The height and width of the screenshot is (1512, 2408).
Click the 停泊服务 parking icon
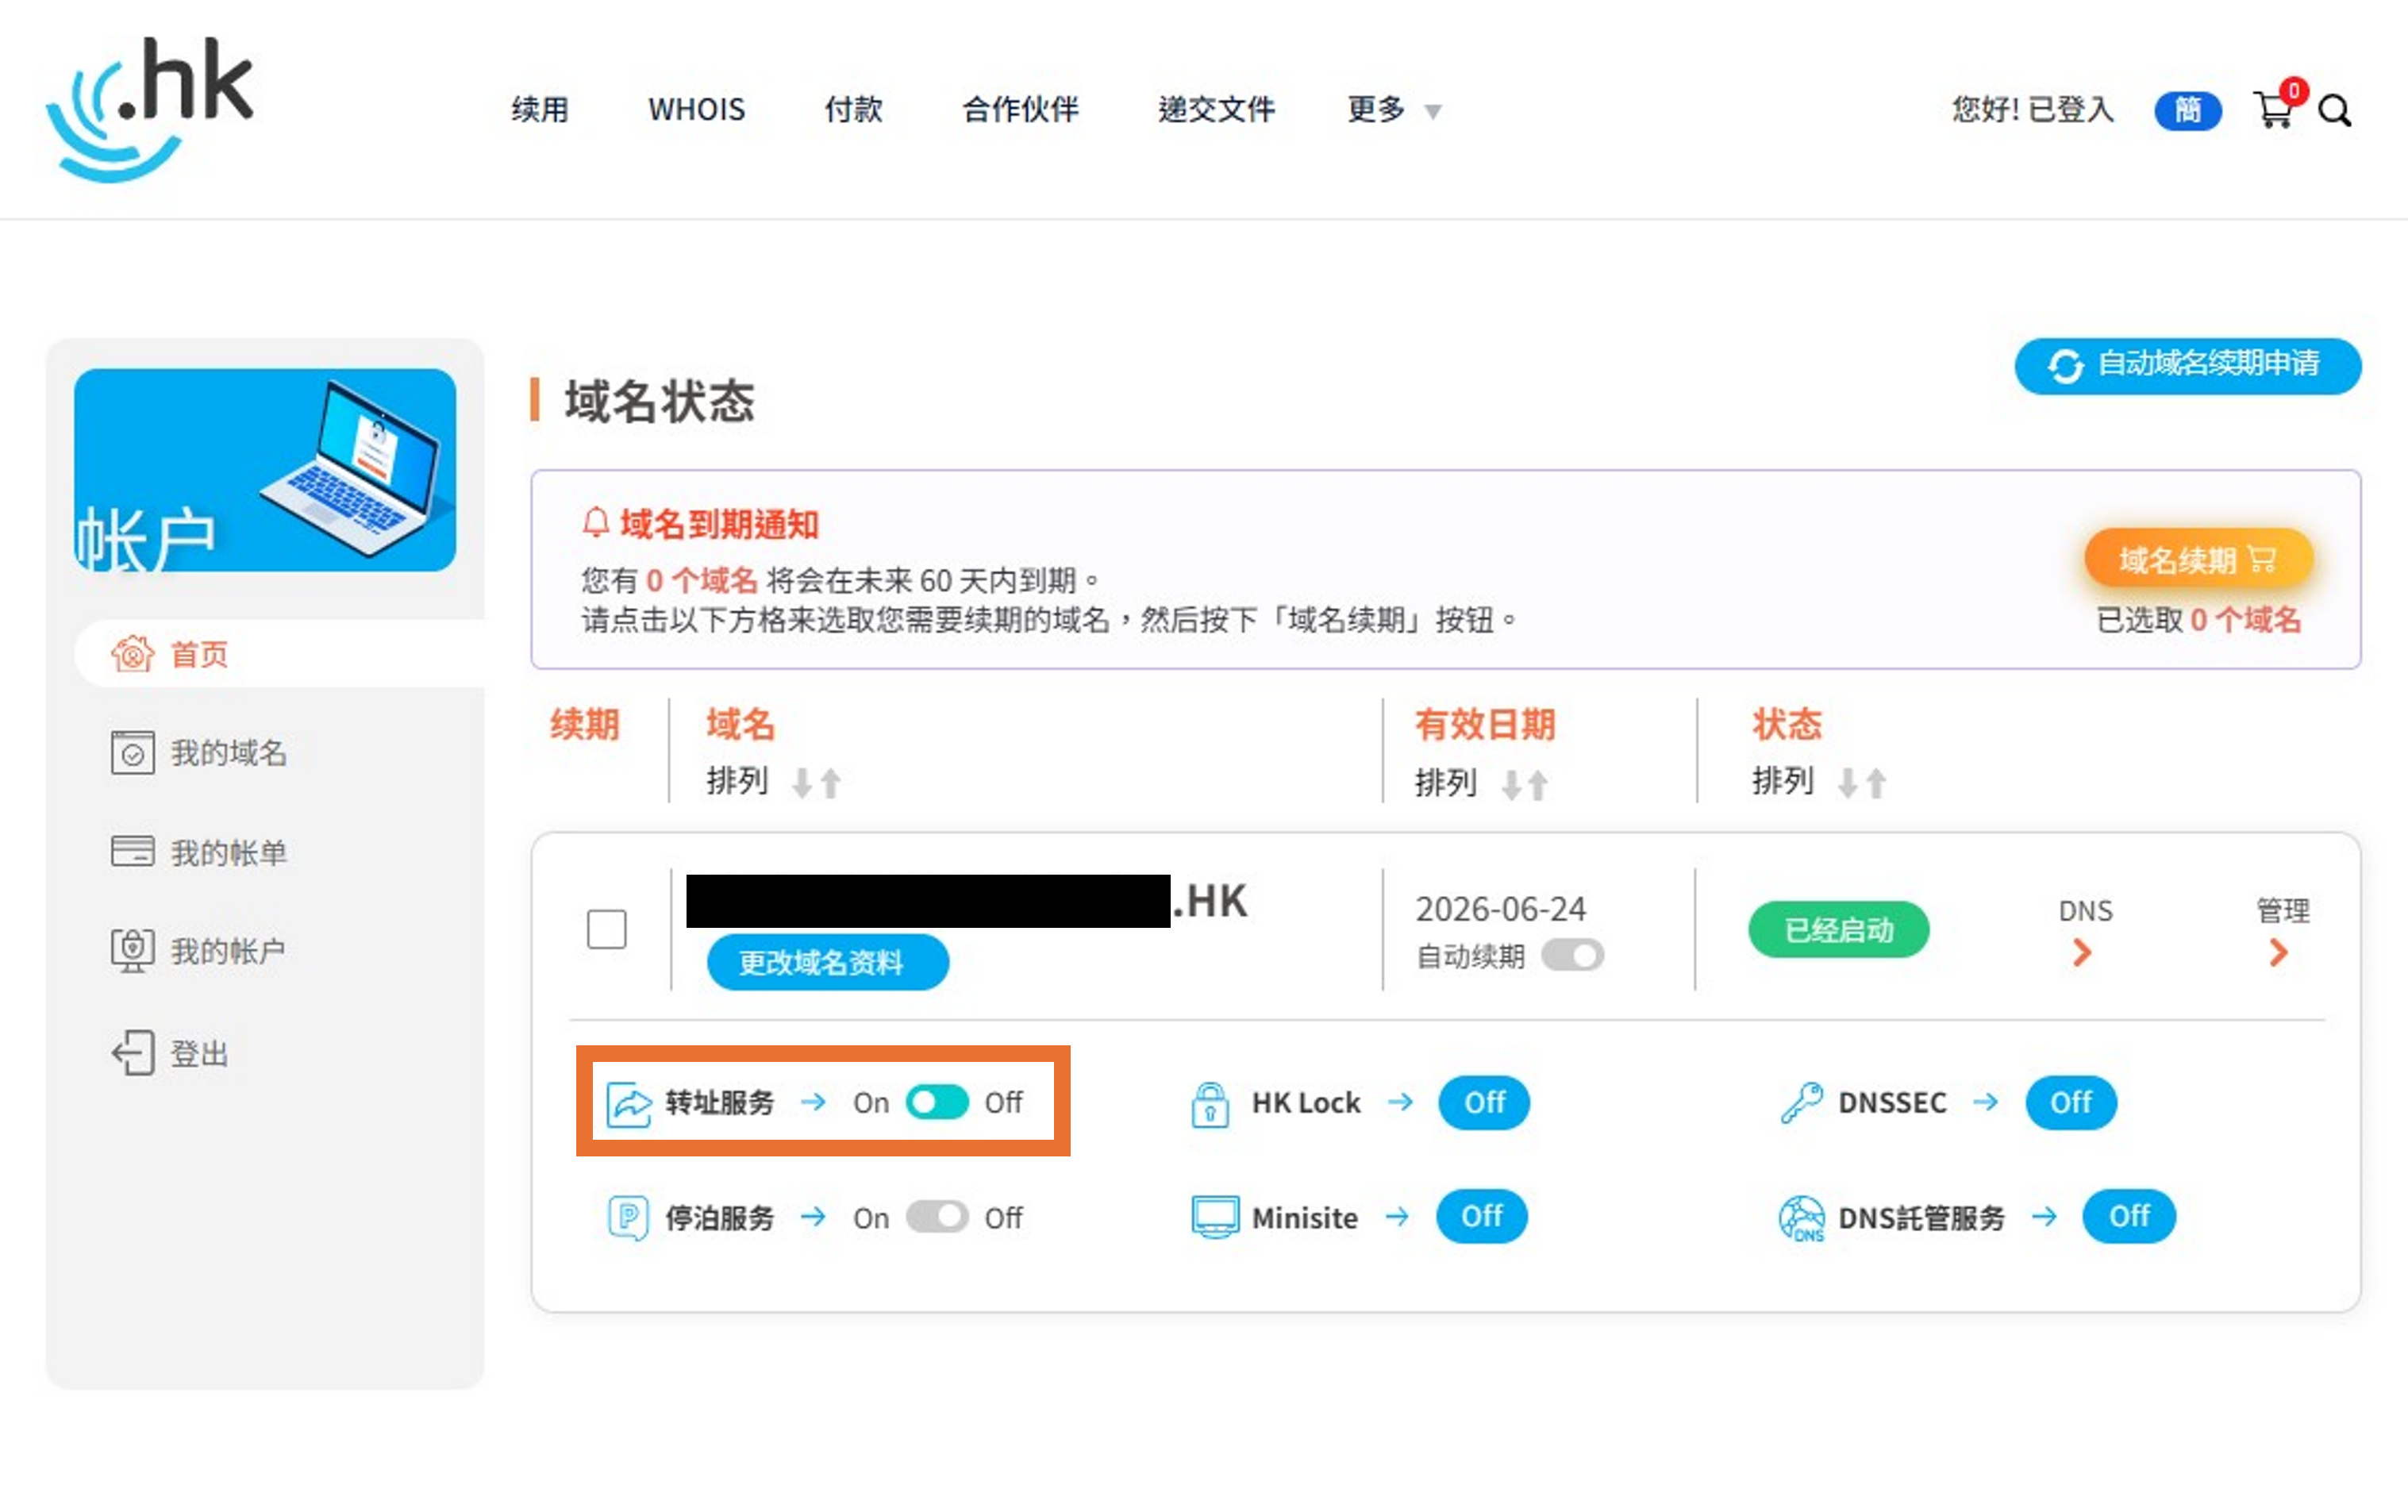pyautogui.click(x=628, y=1217)
